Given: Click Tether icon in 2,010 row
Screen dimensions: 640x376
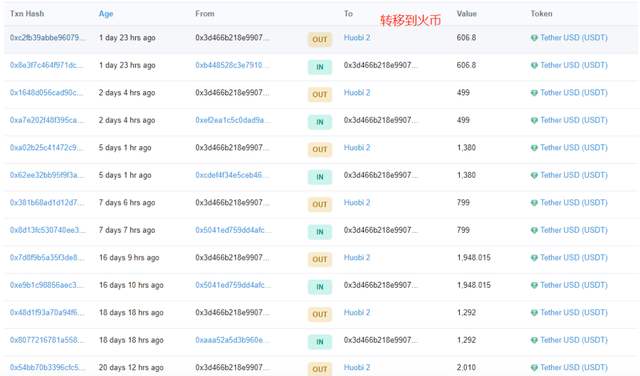Looking at the screenshot, I should point(534,368).
